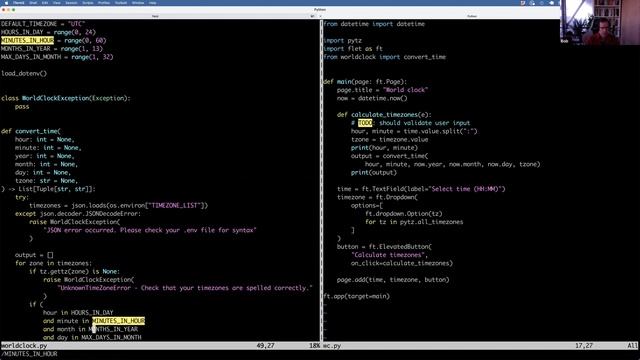The height and width of the screenshot is (360, 640).
Task: Click the tzone: str = None parameter
Action: 47,181
